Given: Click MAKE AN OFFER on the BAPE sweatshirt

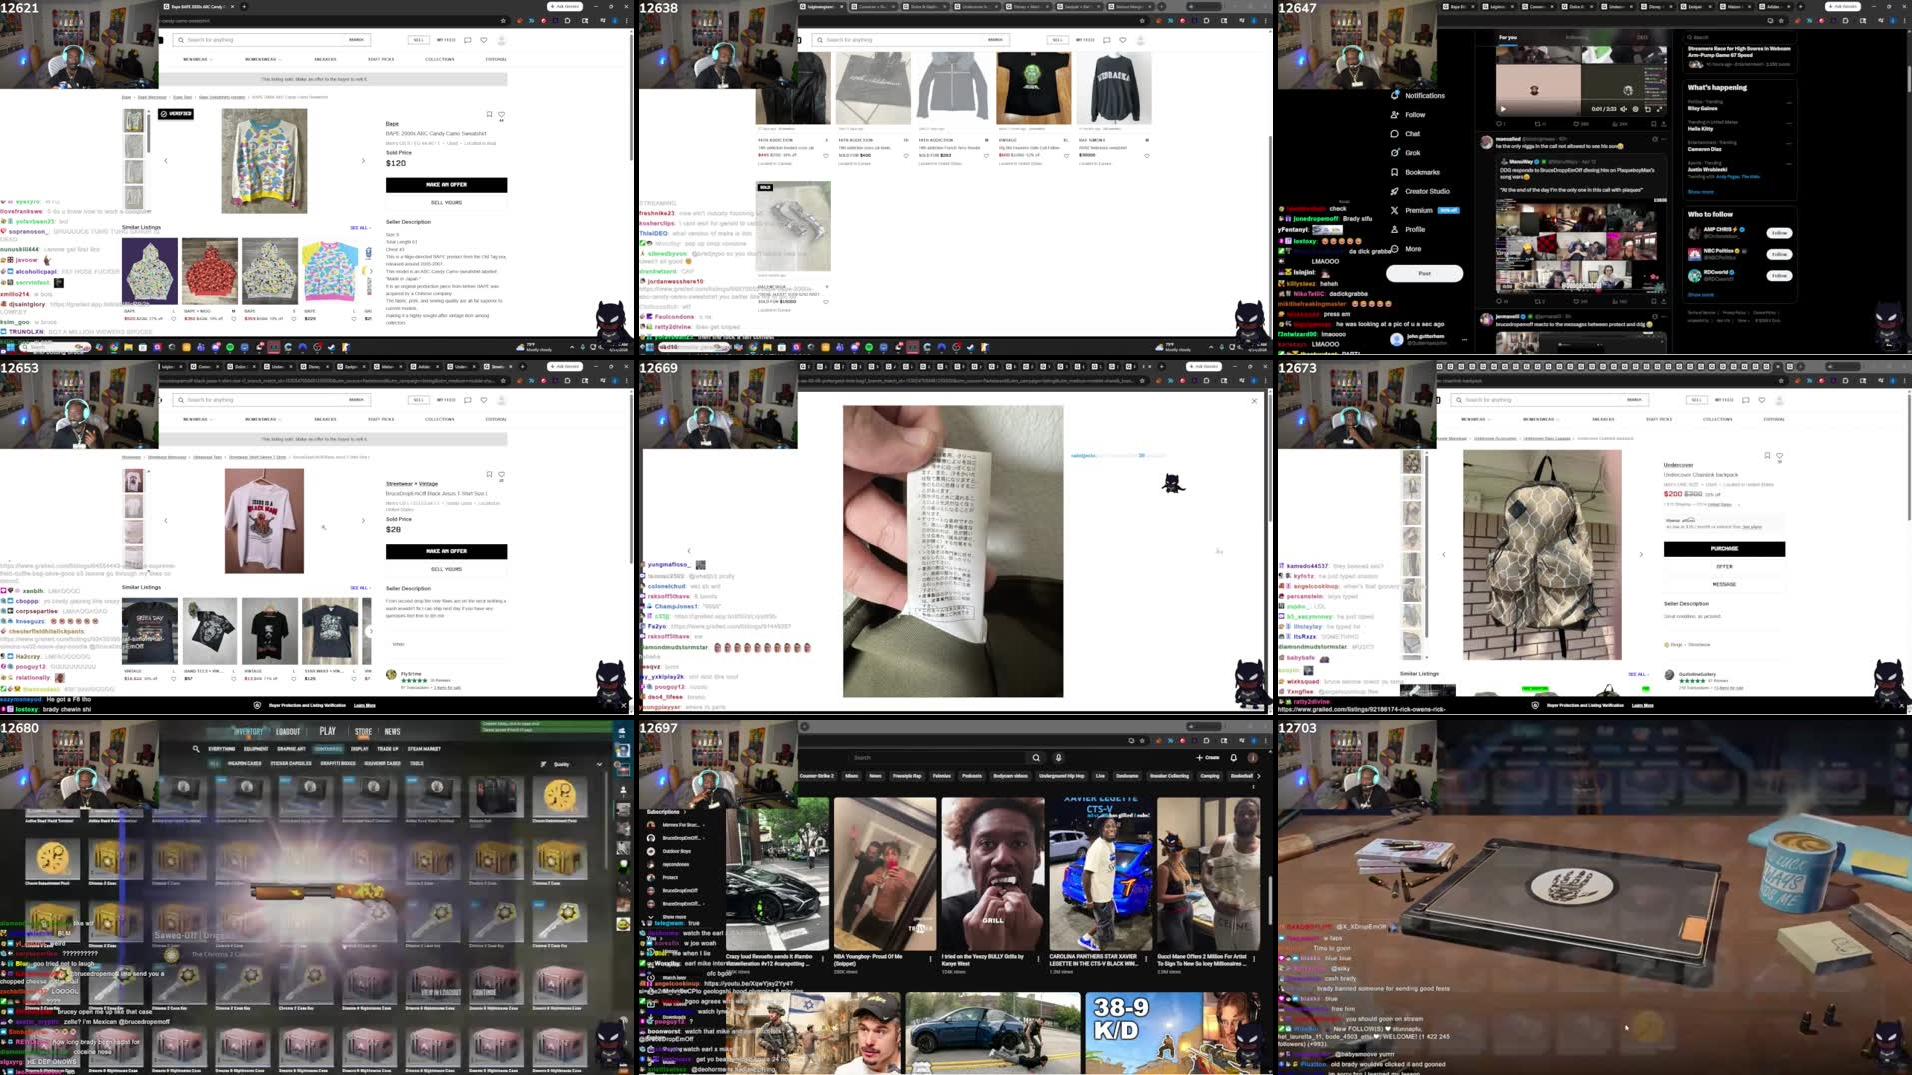Looking at the screenshot, I should pyautogui.click(x=446, y=186).
